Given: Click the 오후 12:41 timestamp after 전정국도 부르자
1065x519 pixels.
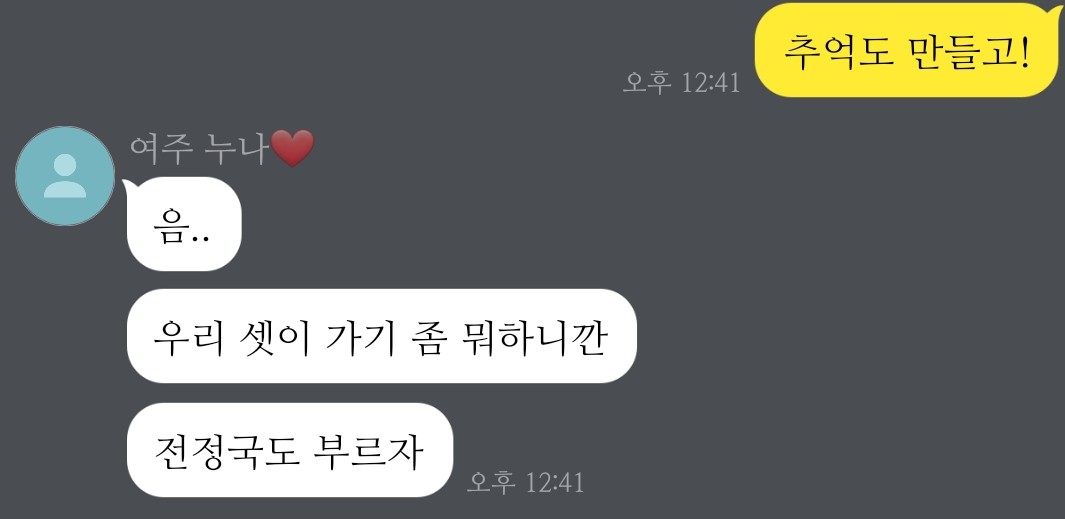Looking at the screenshot, I should (x=525, y=482).
